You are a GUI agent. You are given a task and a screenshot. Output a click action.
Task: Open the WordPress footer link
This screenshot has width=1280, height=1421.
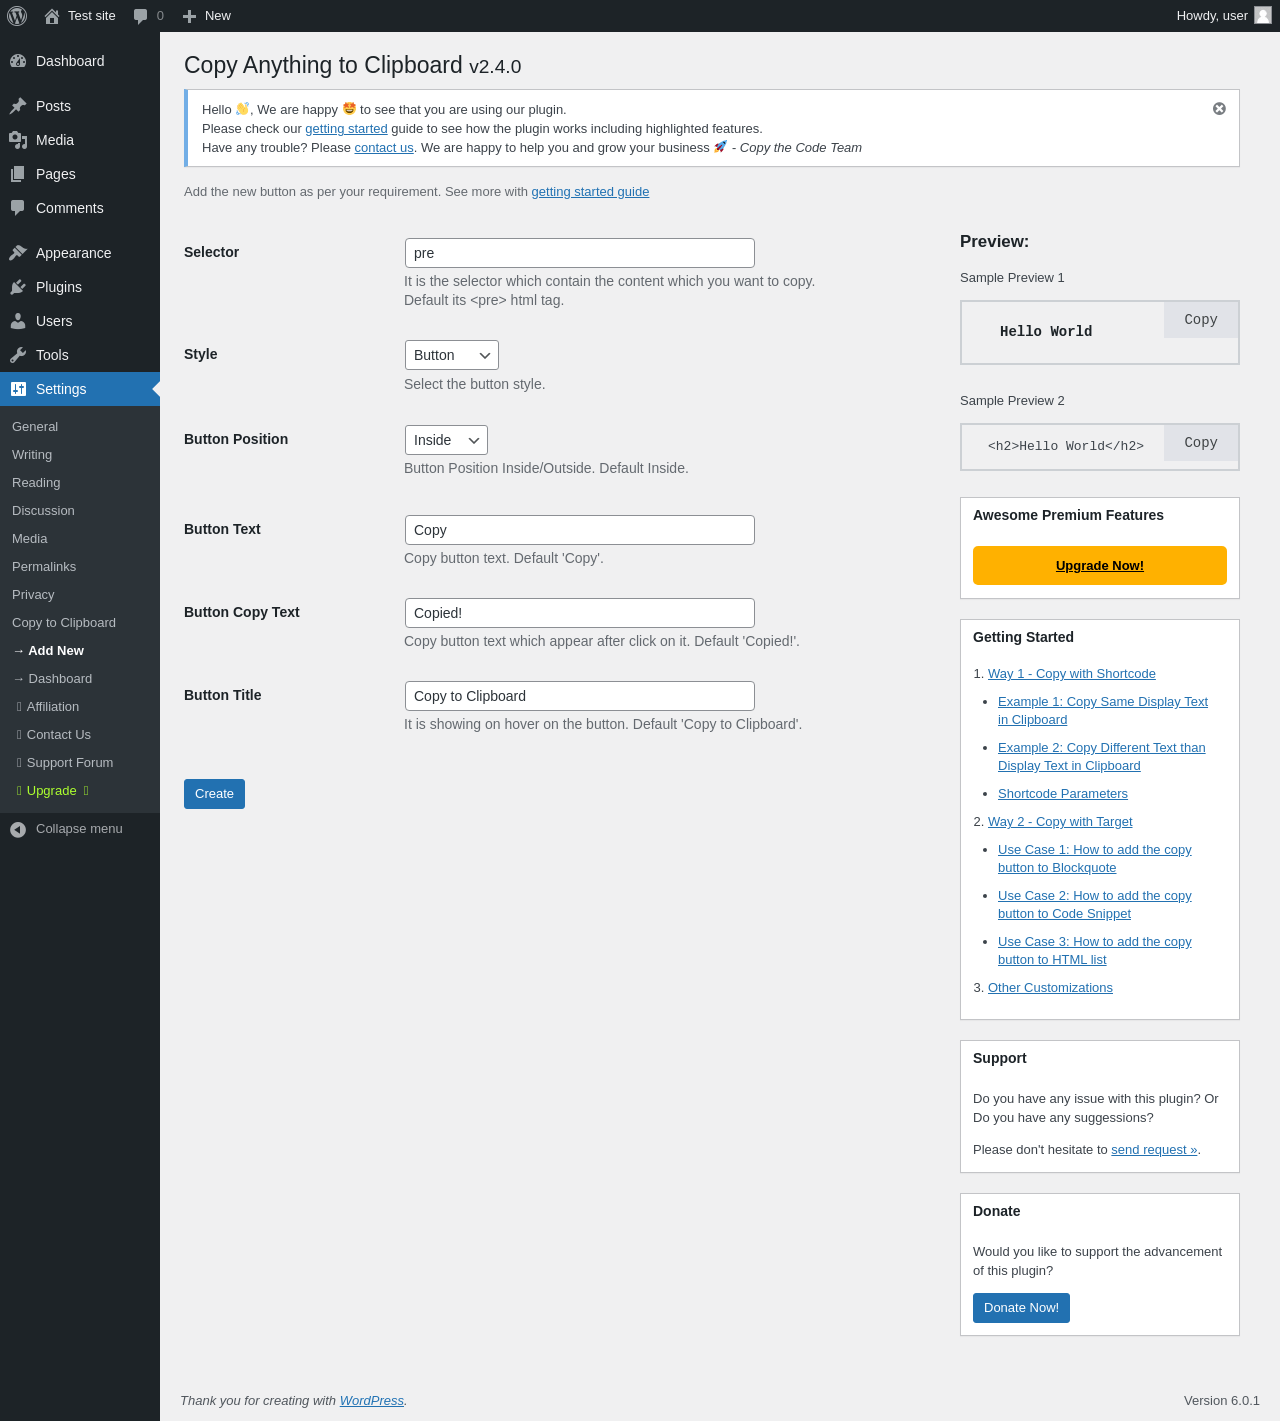point(372,1401)
